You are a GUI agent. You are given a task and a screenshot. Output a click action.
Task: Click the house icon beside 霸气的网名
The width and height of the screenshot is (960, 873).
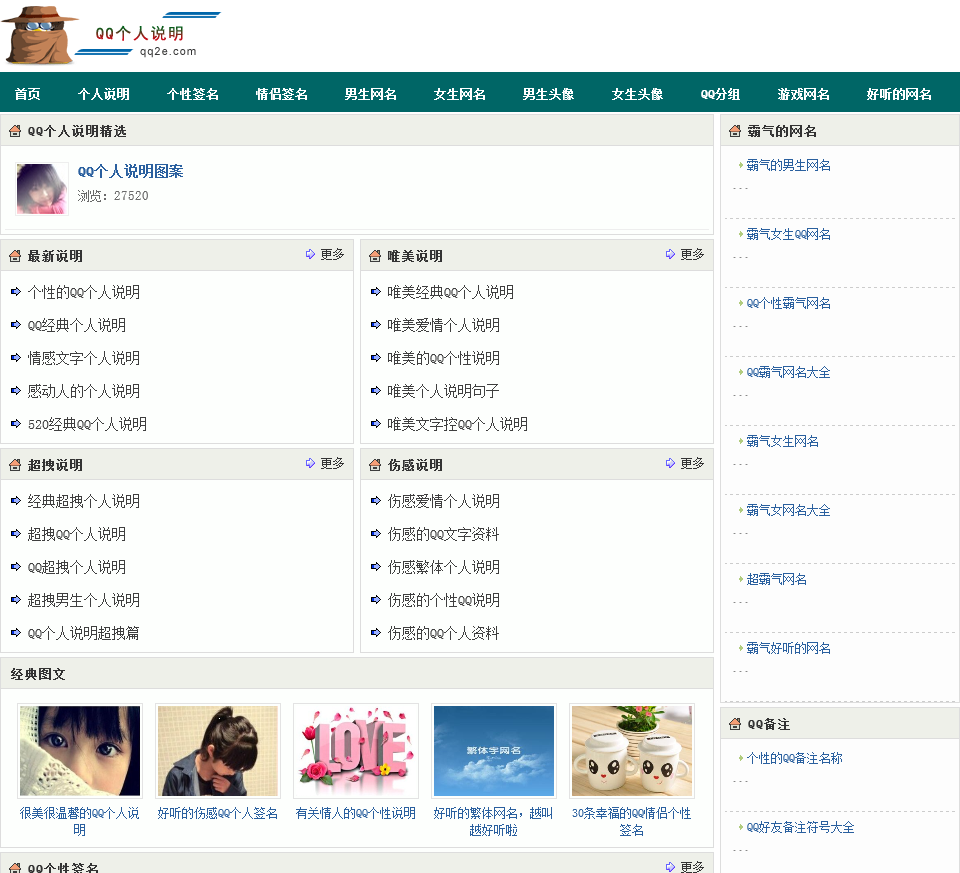pos(735,131)
